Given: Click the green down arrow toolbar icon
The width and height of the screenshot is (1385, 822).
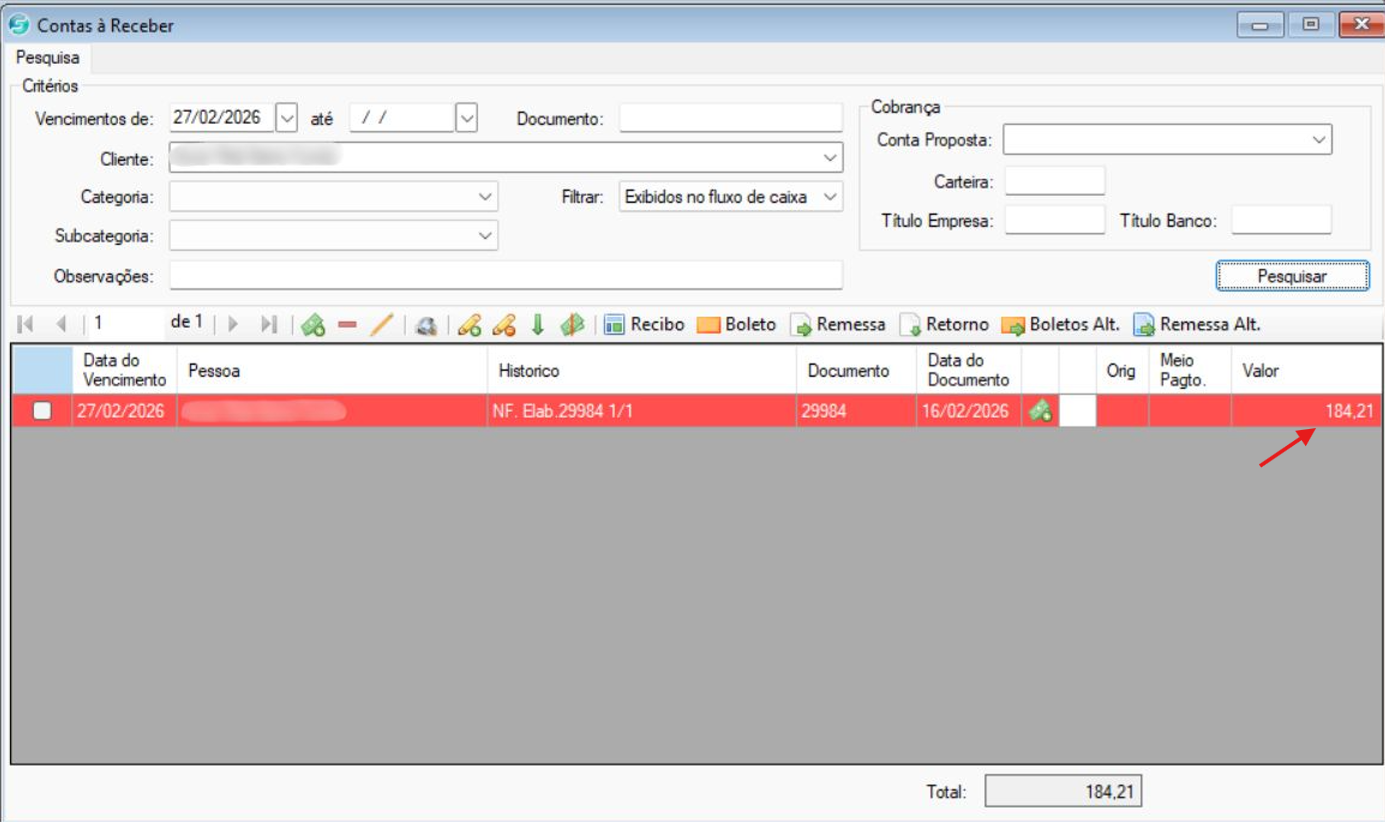Looking at the screenshot, I should click(537, 325).
